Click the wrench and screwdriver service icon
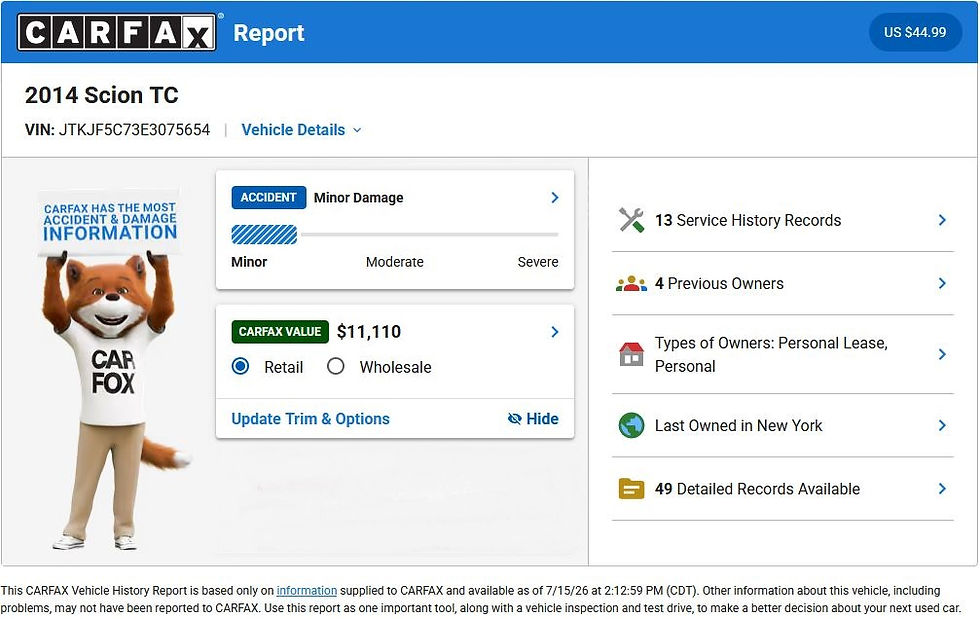 click(x=631, y=220)
